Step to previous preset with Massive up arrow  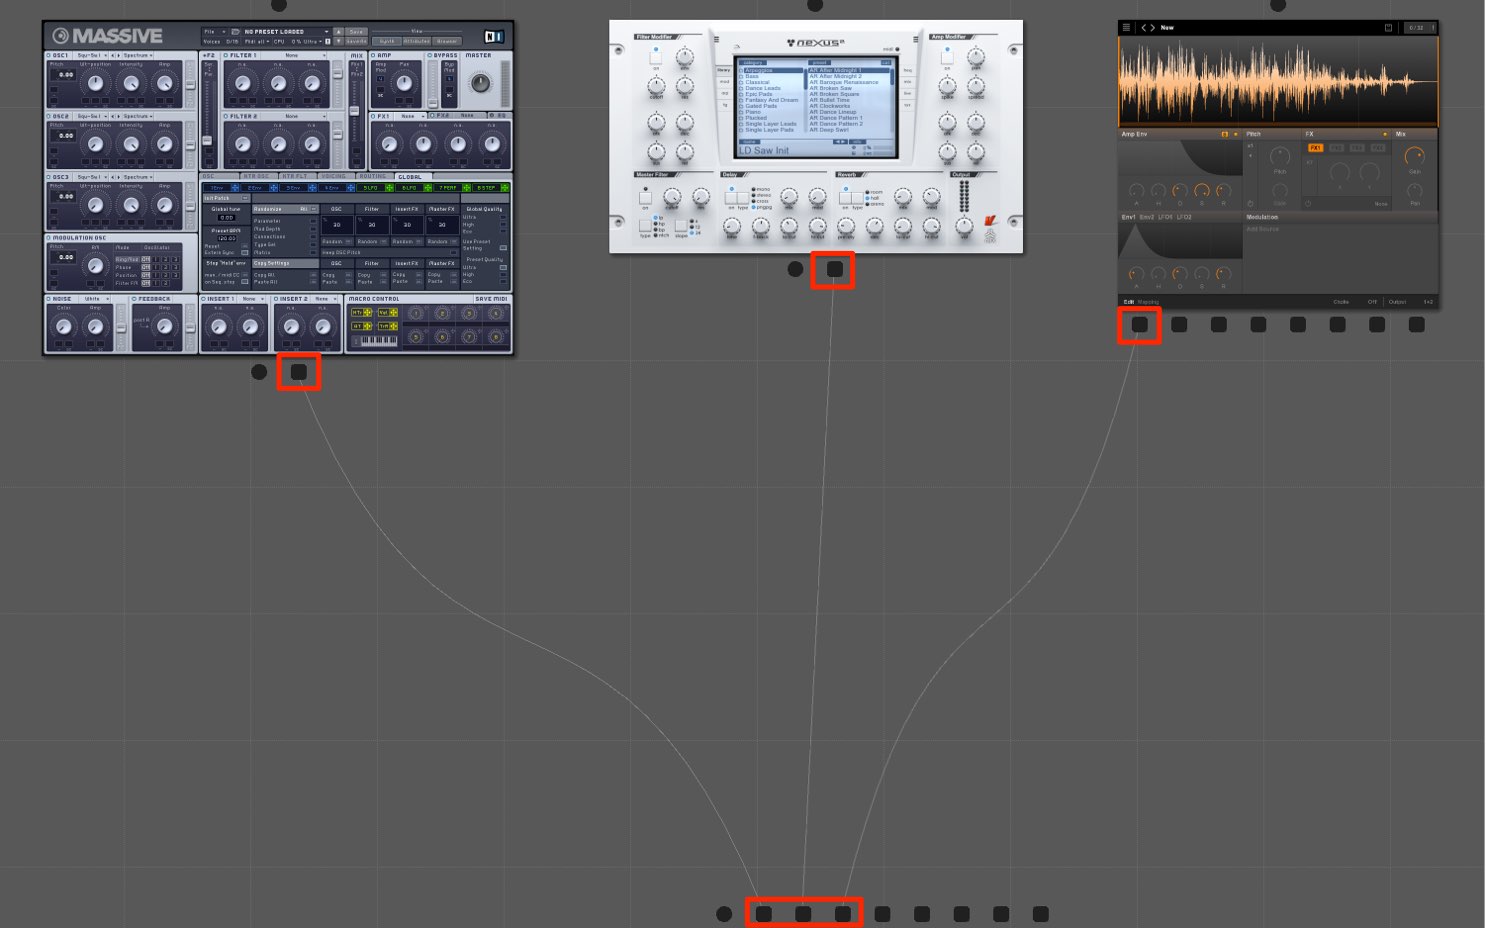click(x=338, y=32)
